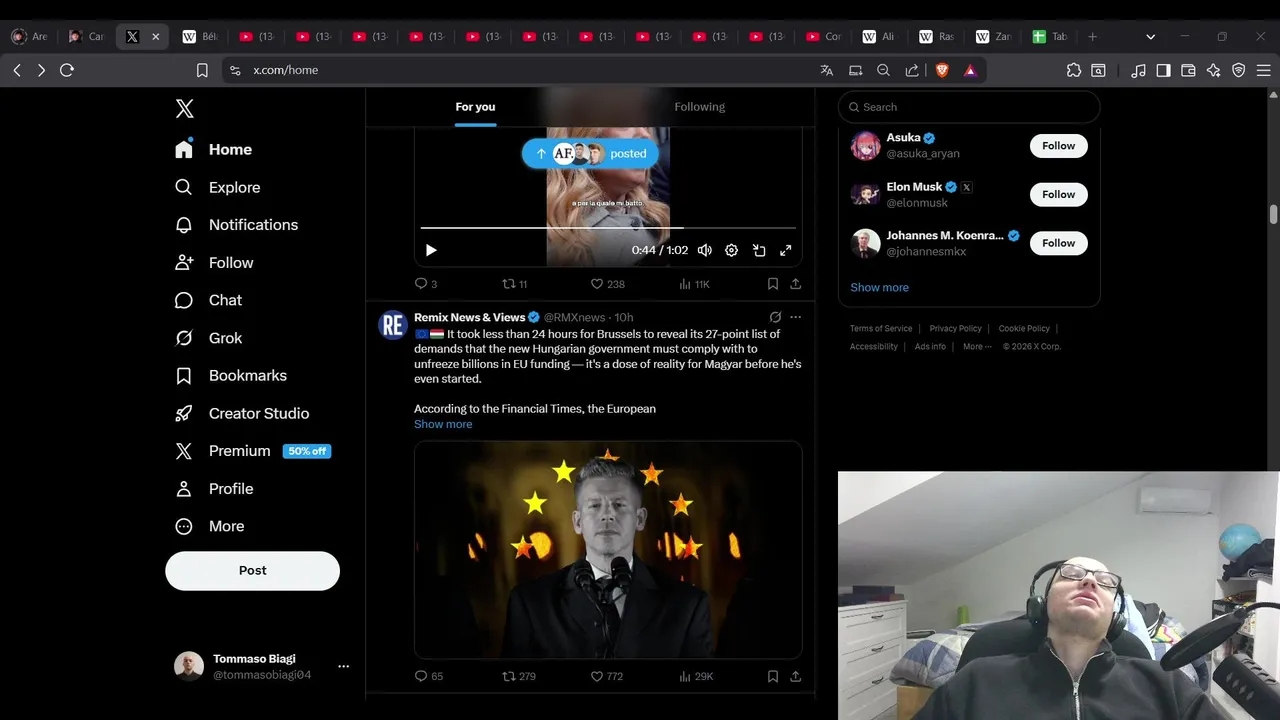View analytics of post with 29K views
The height and width of the screenshot is (720, 1280).
[695, 676]
